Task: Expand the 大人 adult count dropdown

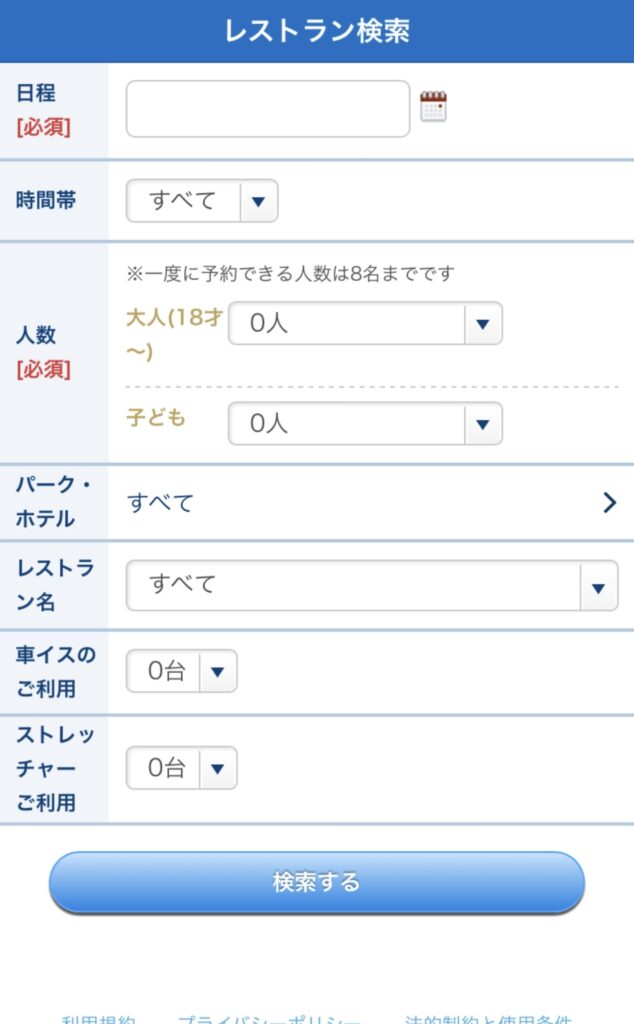Action: pos(364,323)
